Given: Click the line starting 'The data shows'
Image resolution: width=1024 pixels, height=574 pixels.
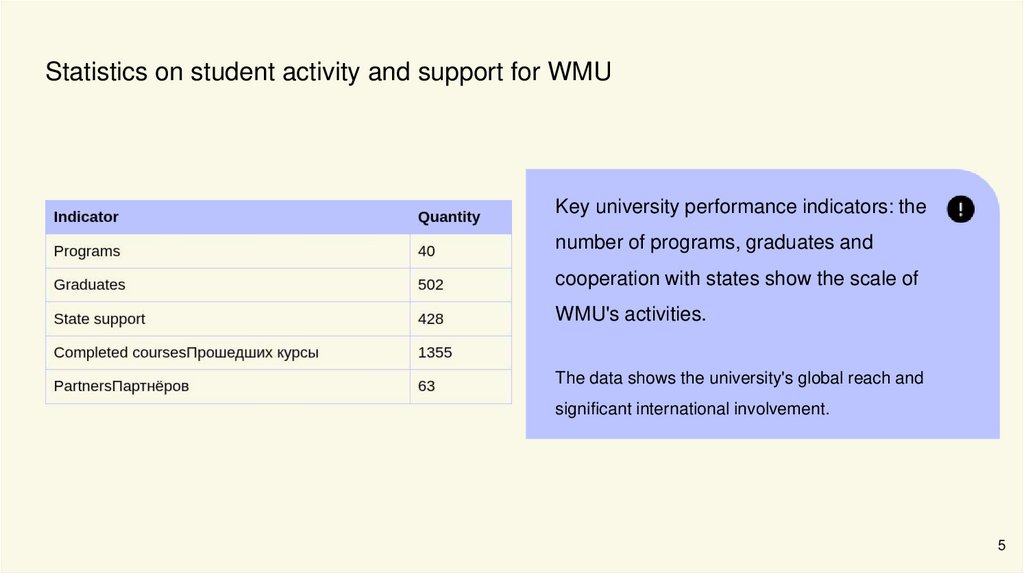Looking at the screenshot, I should pos(739,378).
